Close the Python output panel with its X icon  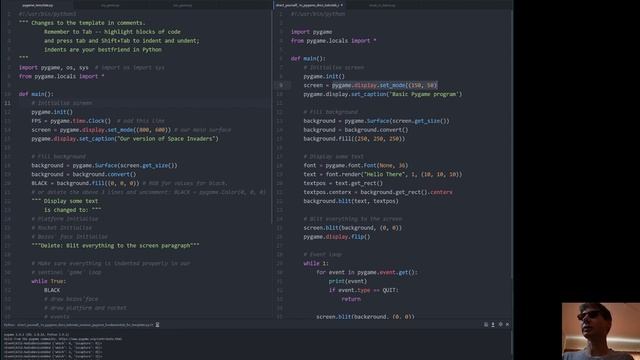point(507,324)
